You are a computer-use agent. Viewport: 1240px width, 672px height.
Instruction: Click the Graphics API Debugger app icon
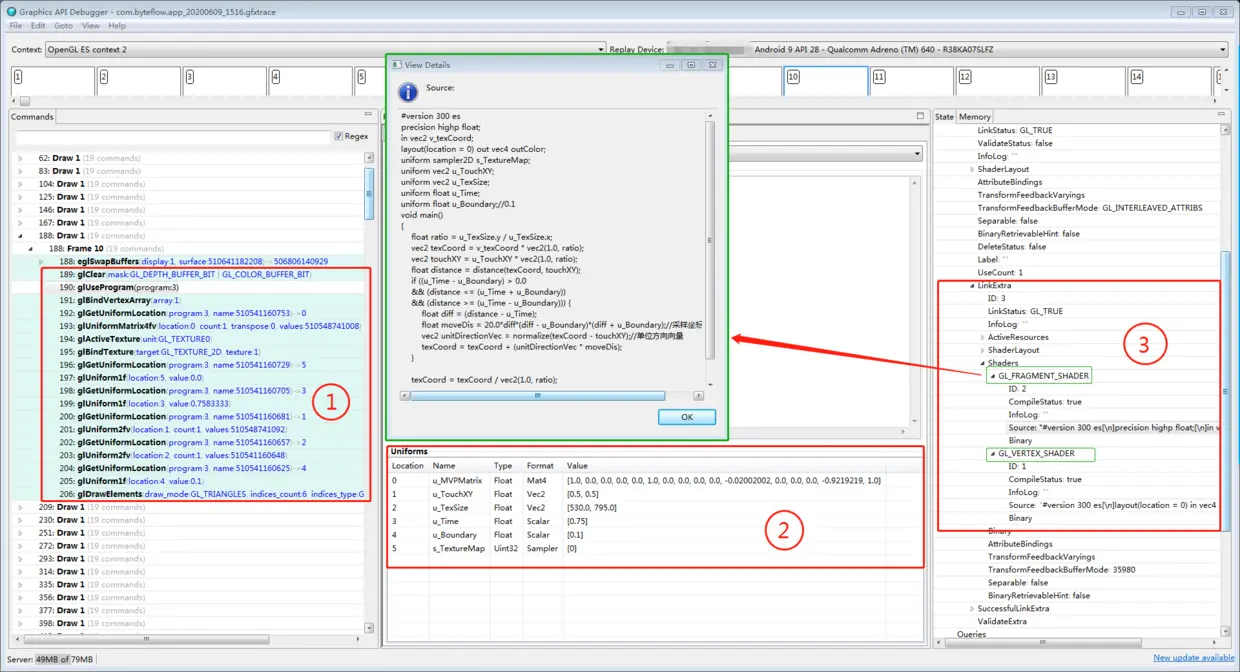13,11
